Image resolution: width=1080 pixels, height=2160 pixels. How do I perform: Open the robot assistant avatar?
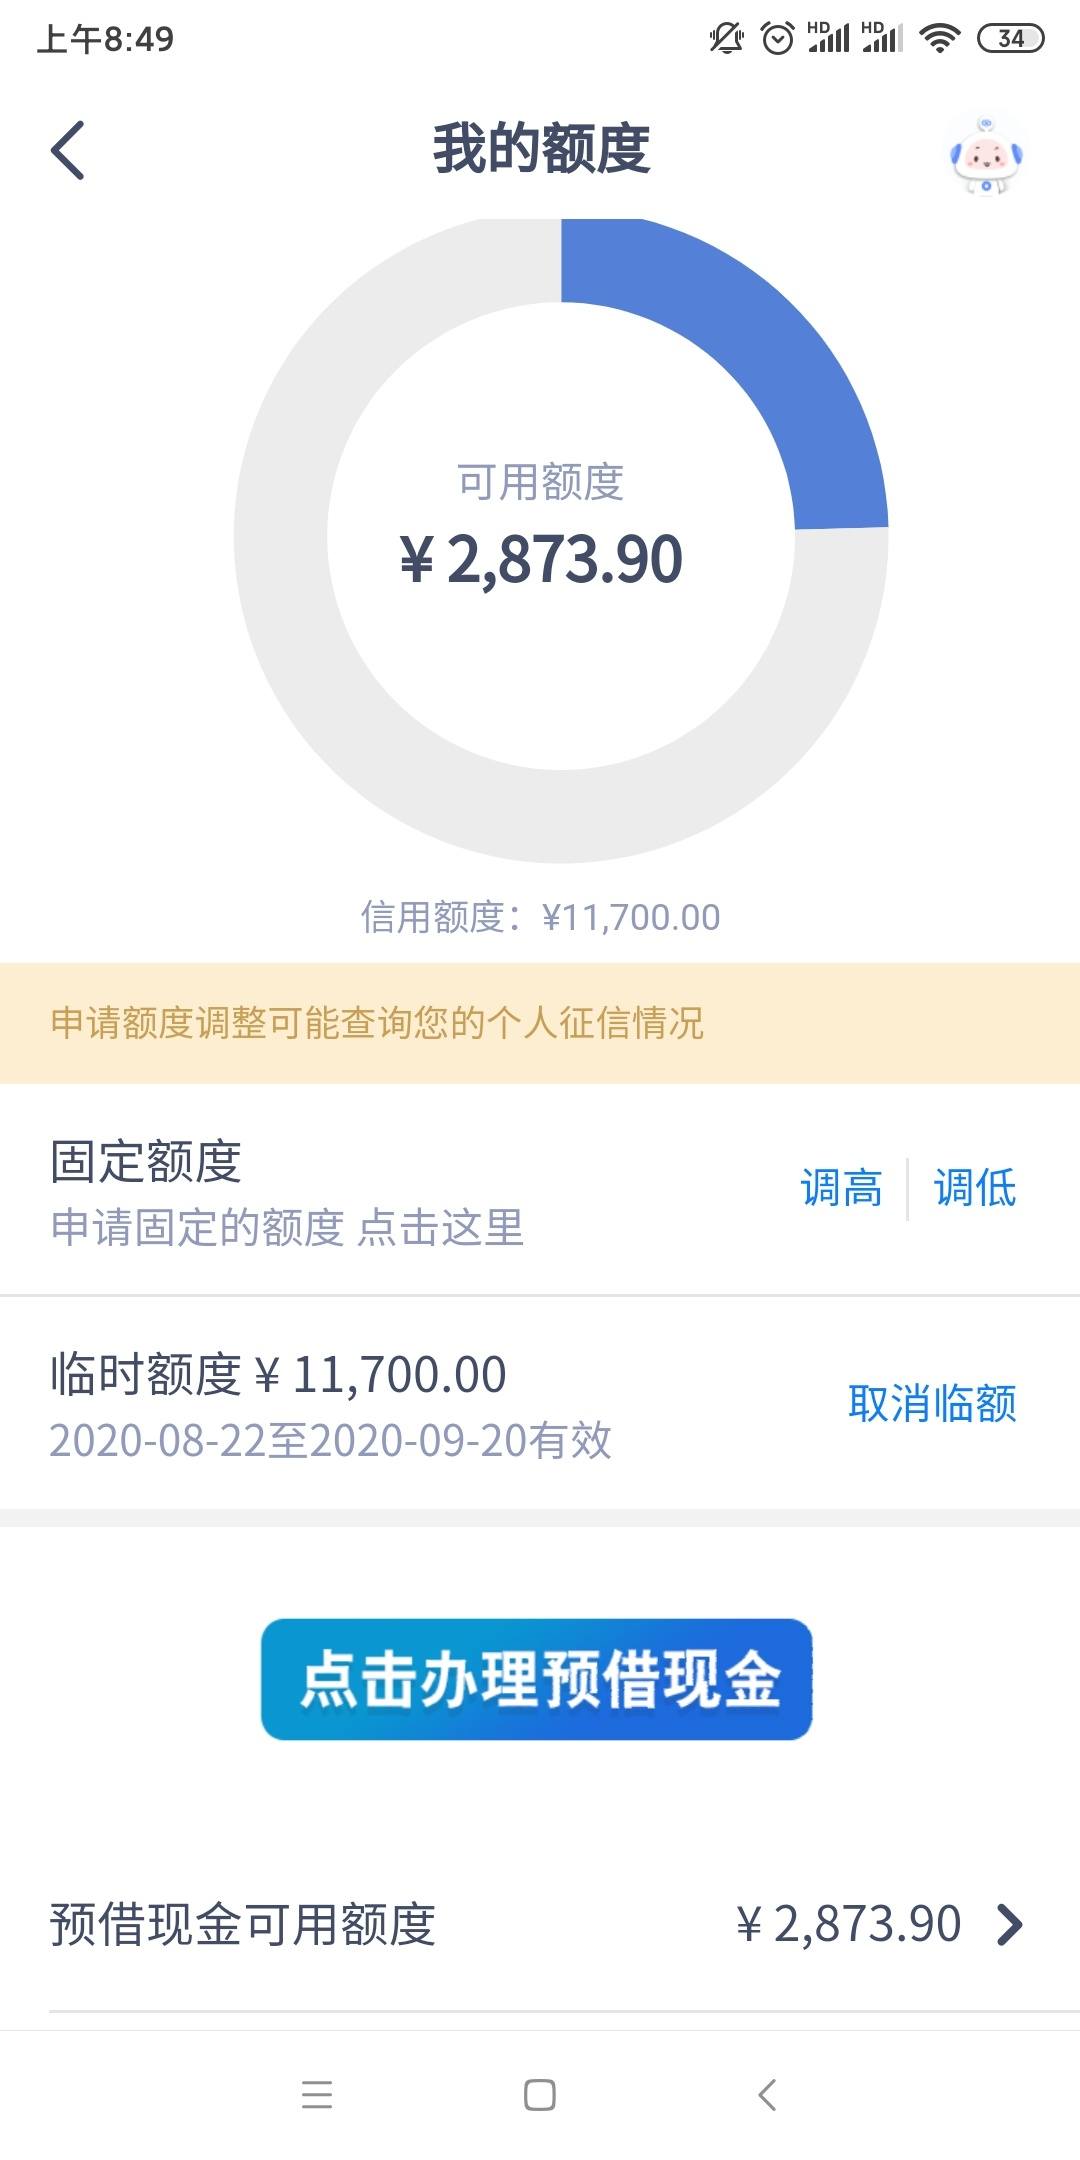987,155
